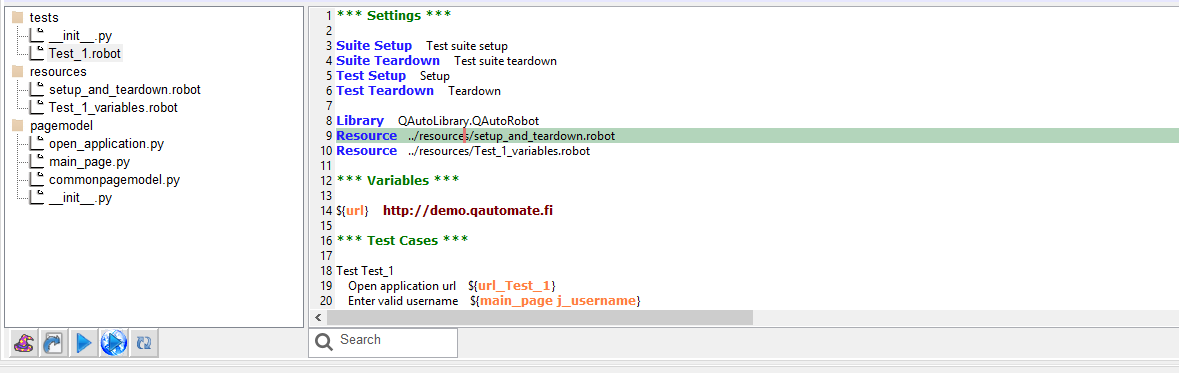This screenshot has width=1179, height=373.
Task: Click the curved arrow export icon
Action: point(53,343)
